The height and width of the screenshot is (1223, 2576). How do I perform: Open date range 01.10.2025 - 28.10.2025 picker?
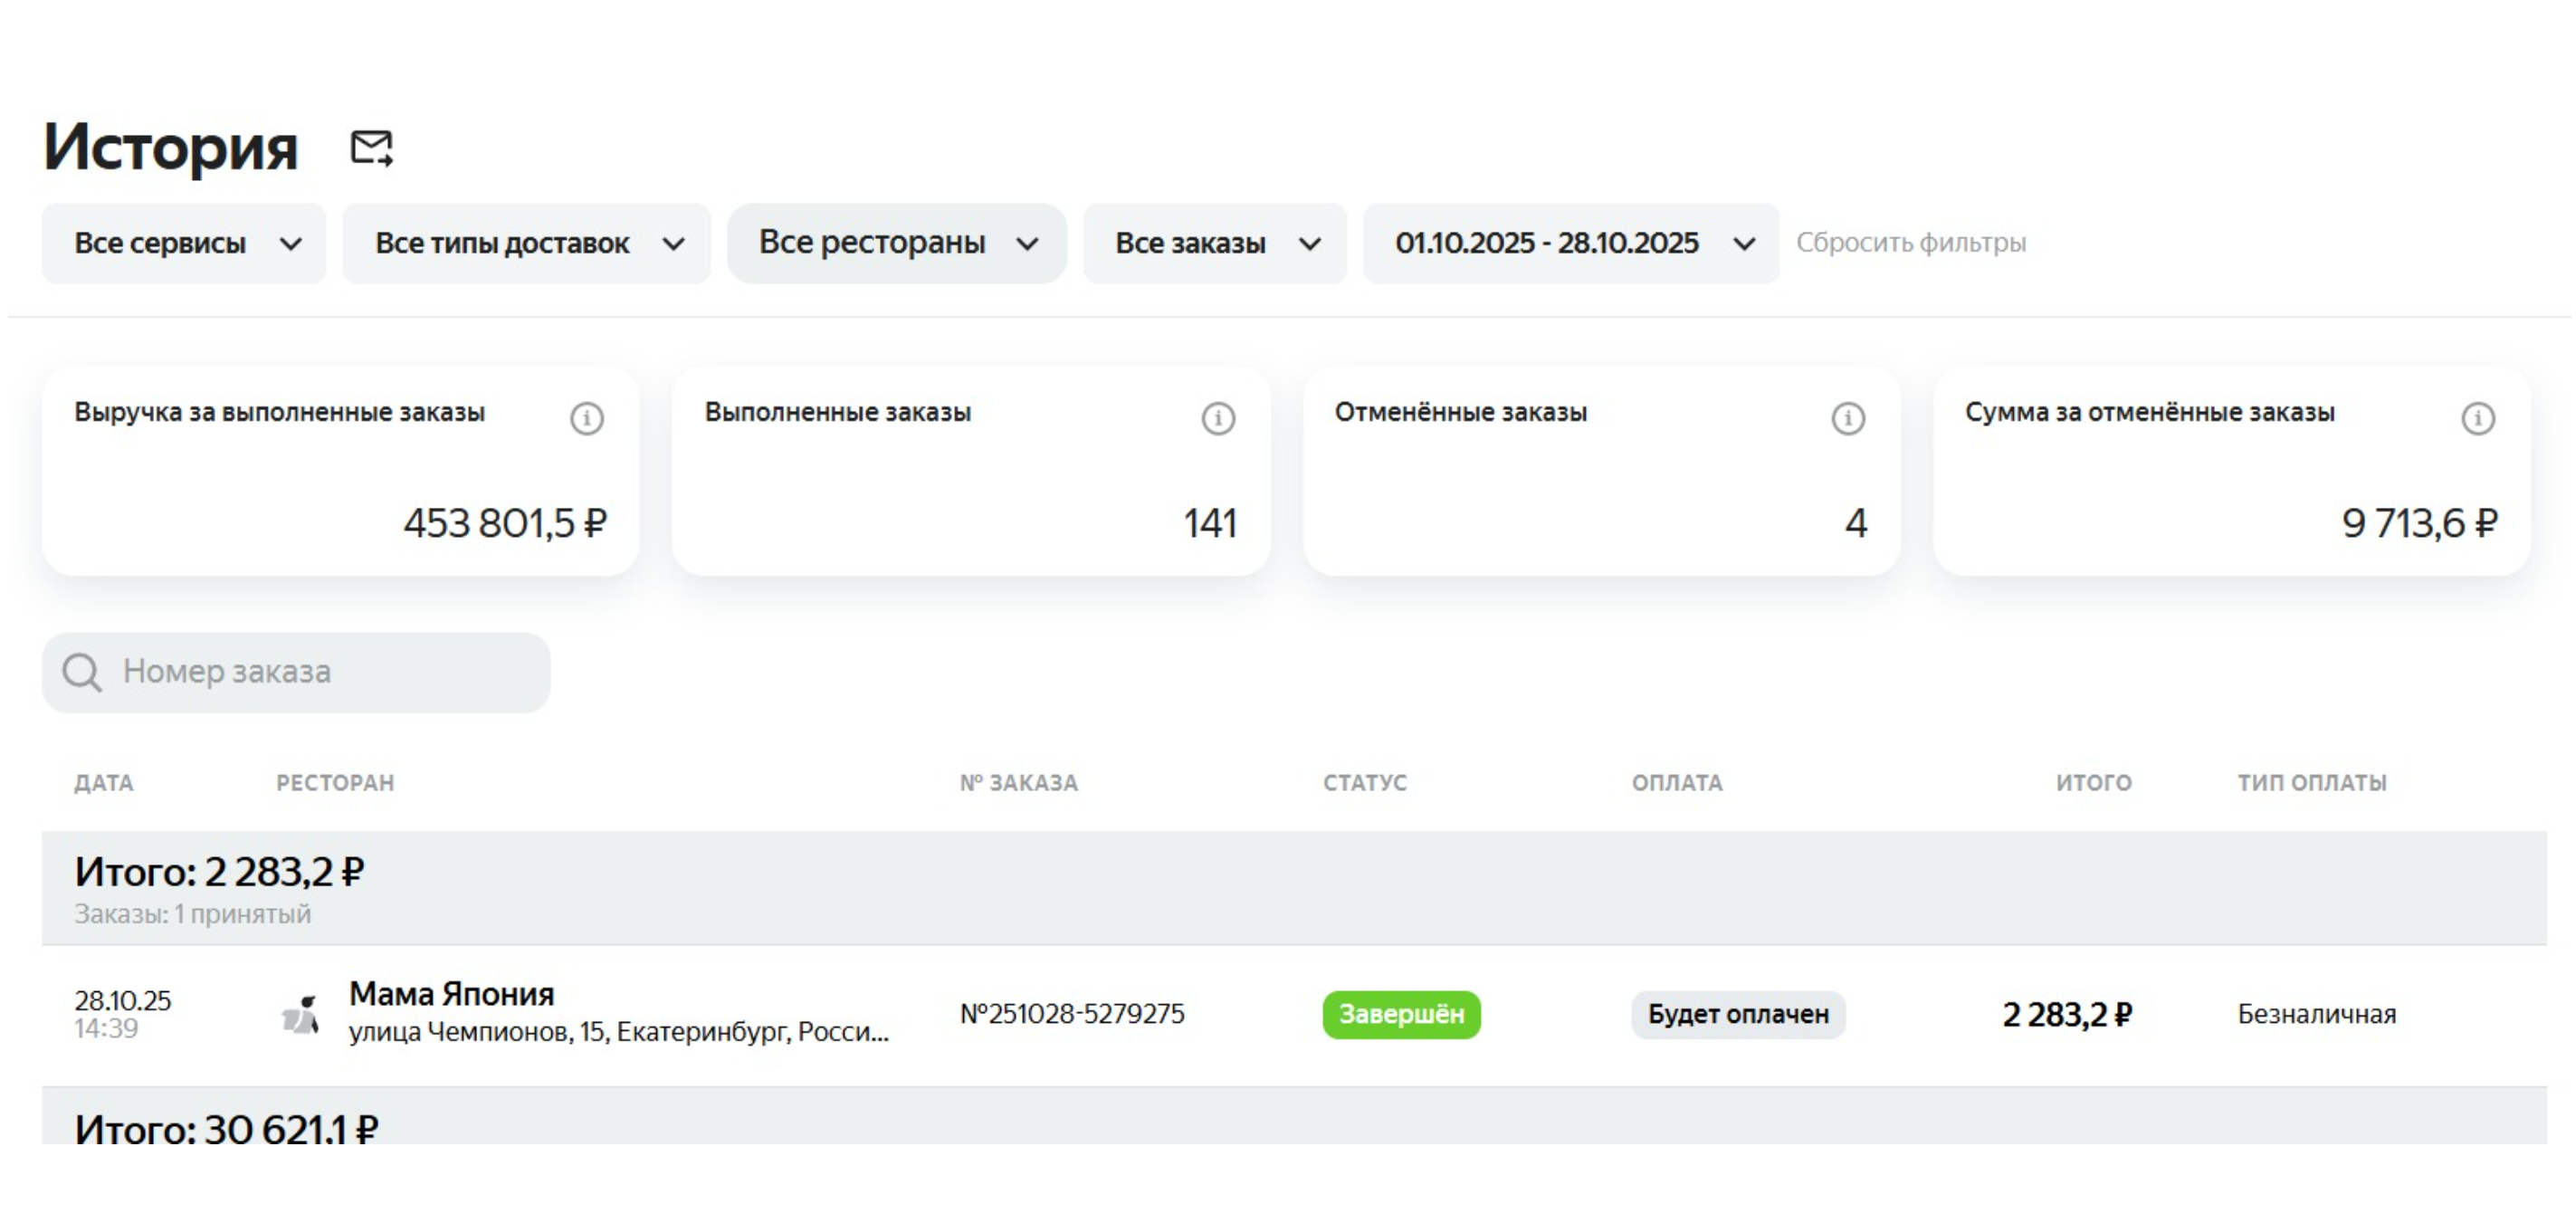coord(1570,243)
